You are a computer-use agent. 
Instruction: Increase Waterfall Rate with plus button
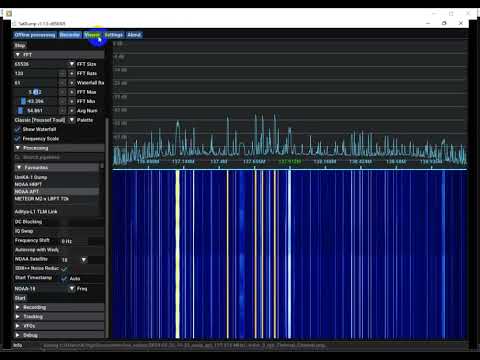[x=72, y=83]
